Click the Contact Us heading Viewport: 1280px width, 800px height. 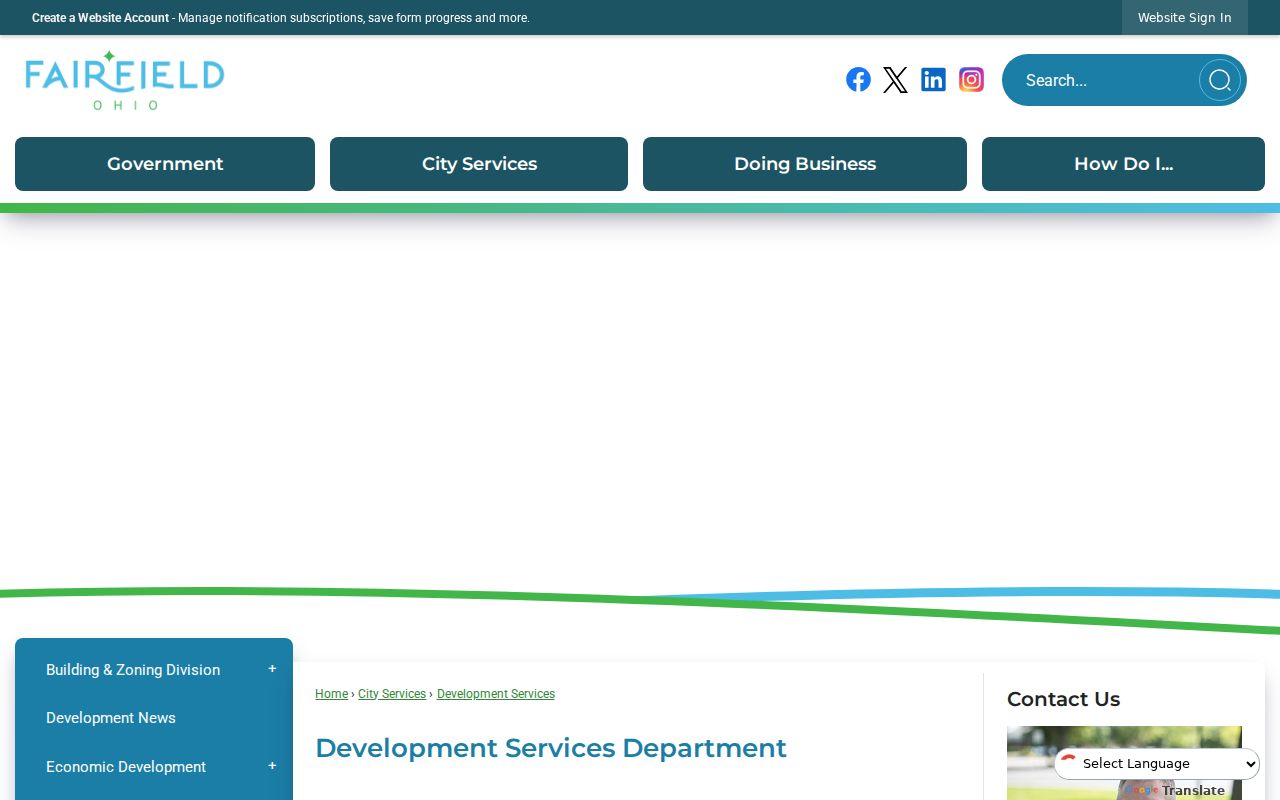pyautogui.click(x=1063, y=699)
